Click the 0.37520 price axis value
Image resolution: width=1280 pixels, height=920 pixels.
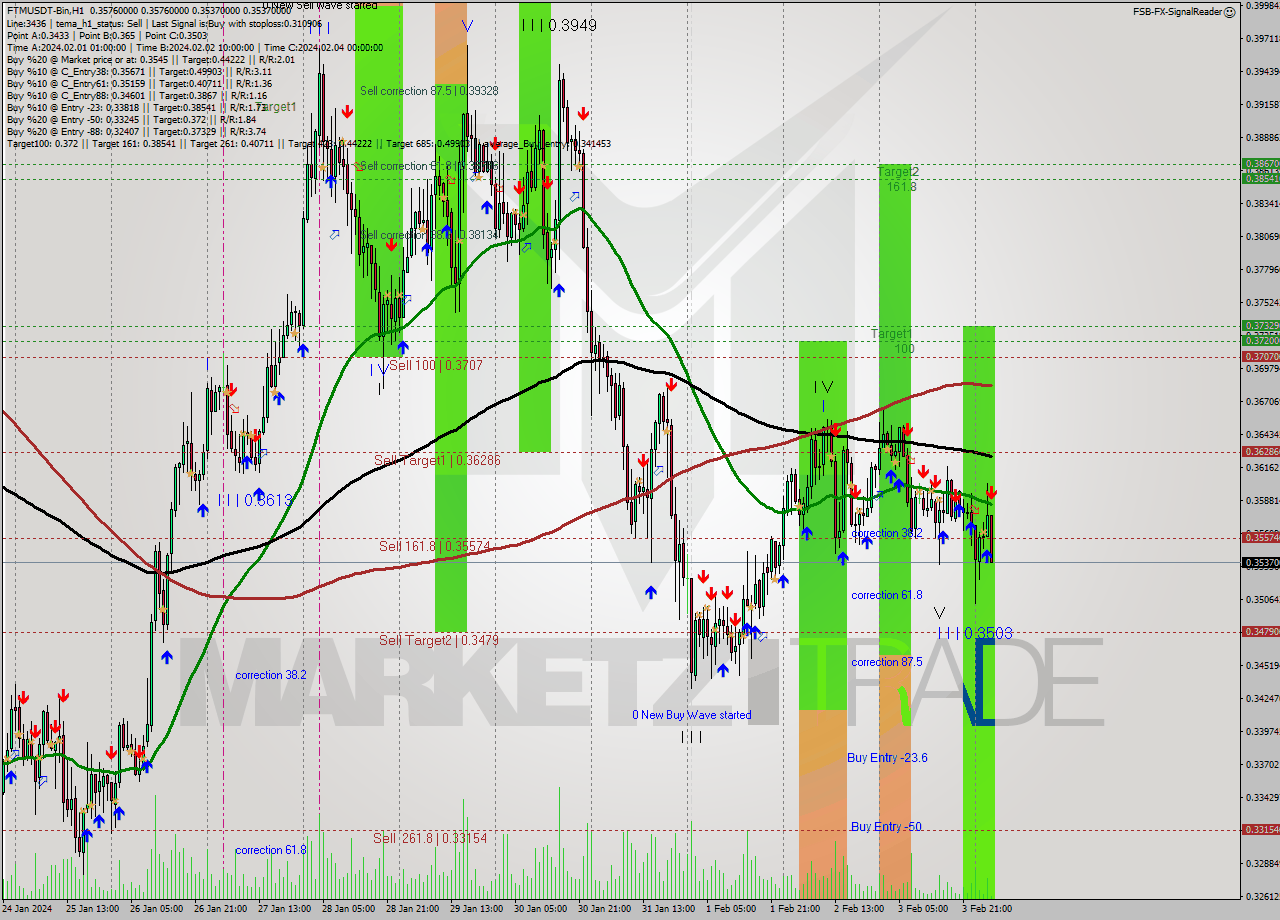coord(1262,302)
